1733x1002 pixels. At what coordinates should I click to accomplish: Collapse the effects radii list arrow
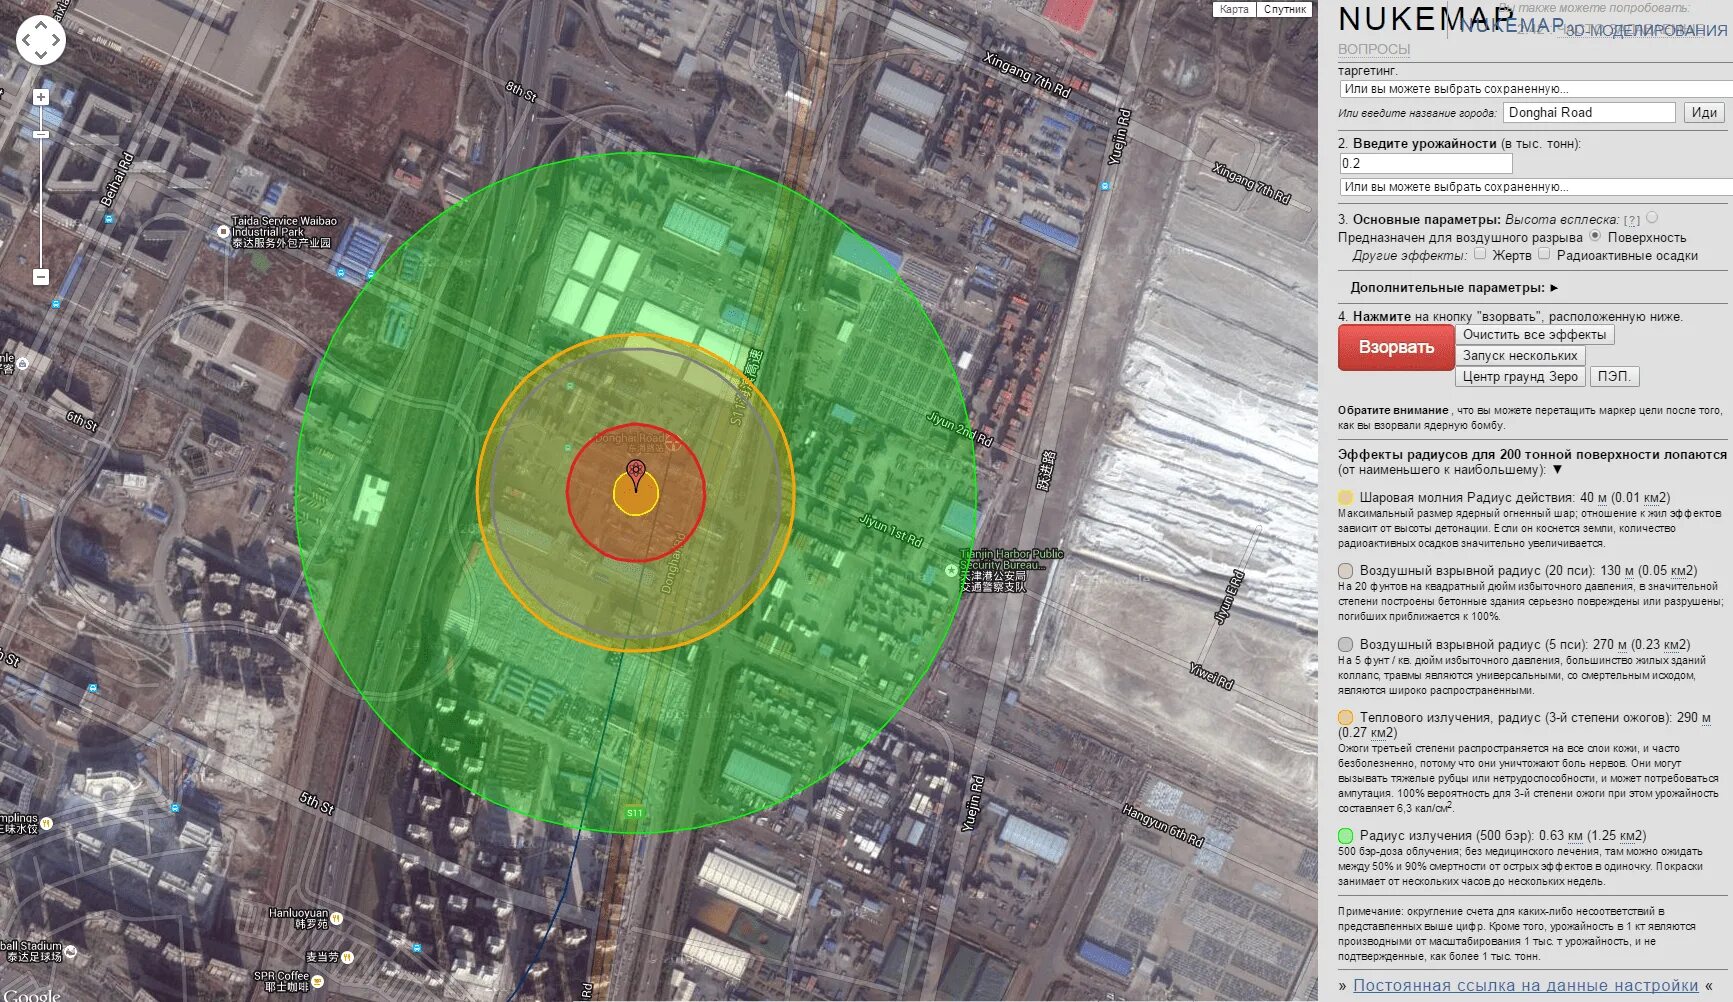tap(1557, 469)
